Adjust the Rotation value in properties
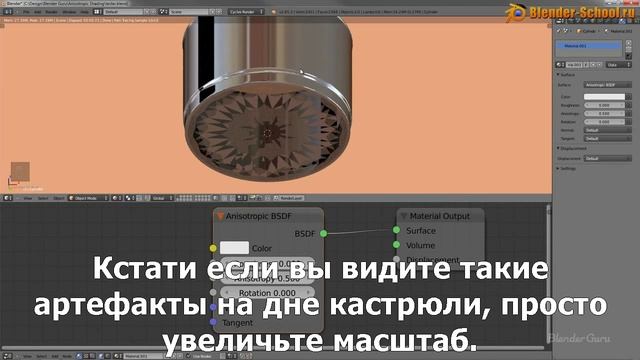Screen dimensions: 640x360 point(604,122)
